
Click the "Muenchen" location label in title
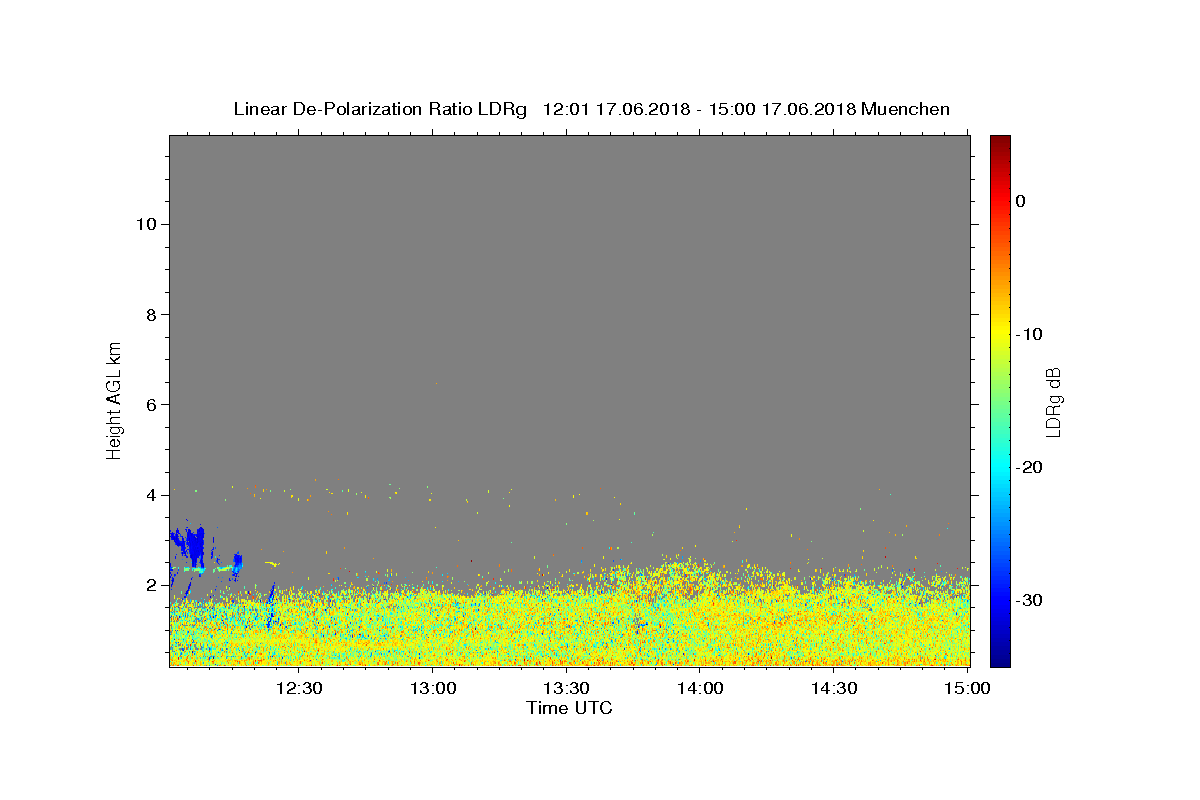905,109
